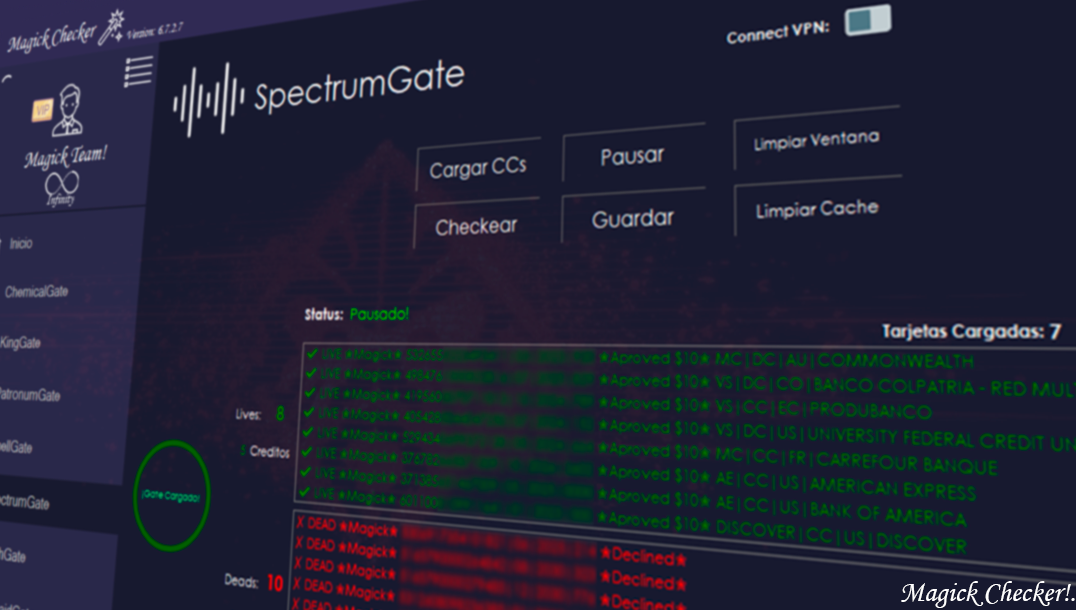
Task: Click the Limpiar Cache button
Action: coord(817,209)
